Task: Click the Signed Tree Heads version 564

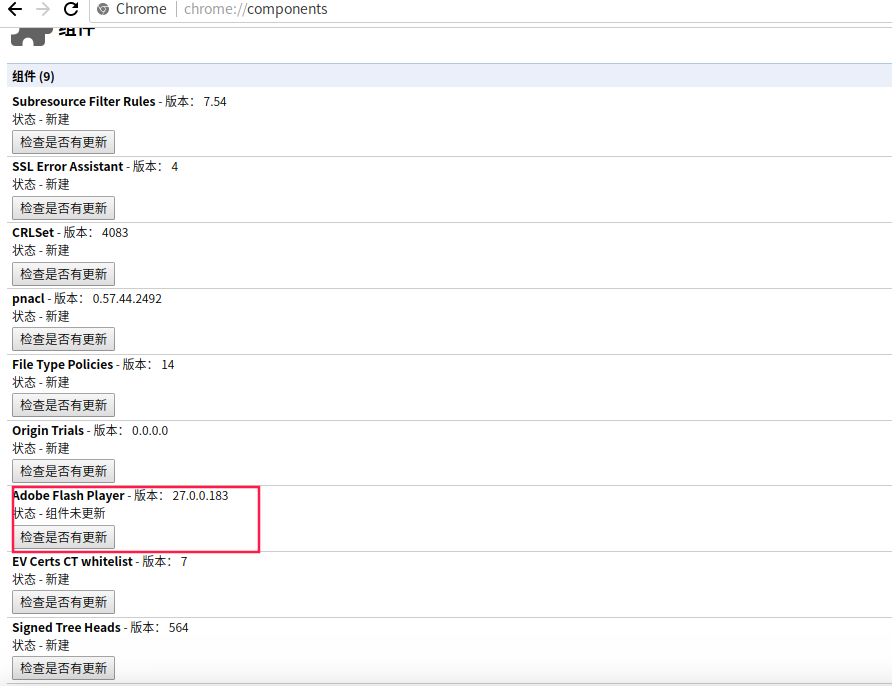Action: (x=179, y=628)
